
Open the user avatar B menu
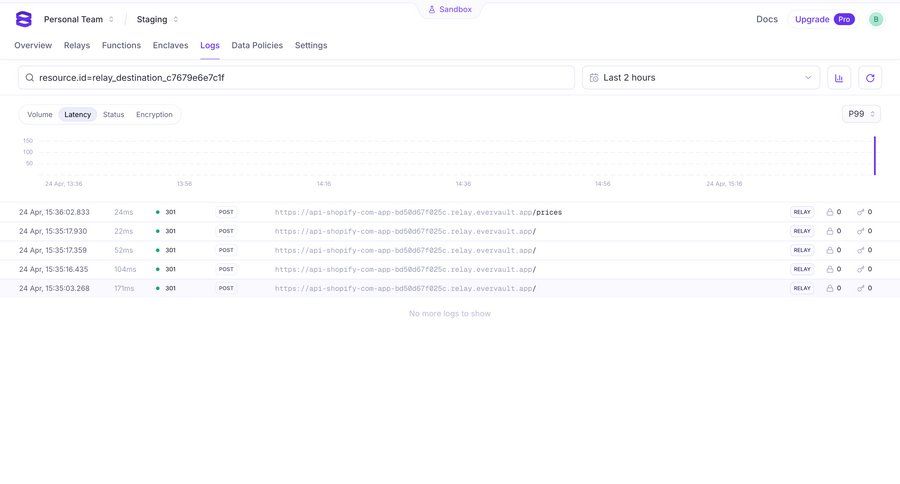(x=876, y=19)
